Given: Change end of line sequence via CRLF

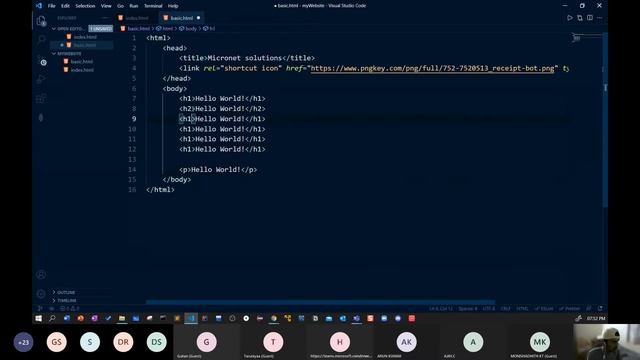Looking at the screenshot, I should (505, 309).
